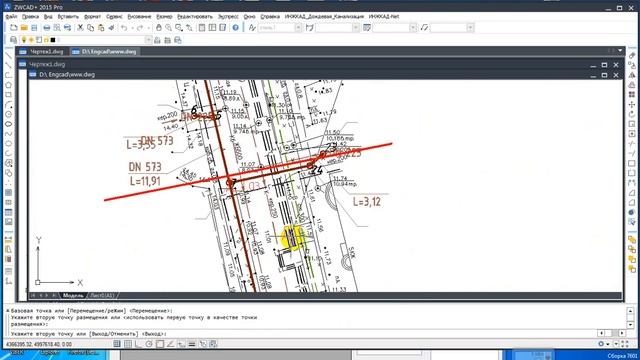Open document tabs list arrow
Image resolution: width=640 pixels, height=360 pixels.
point(620,51)
